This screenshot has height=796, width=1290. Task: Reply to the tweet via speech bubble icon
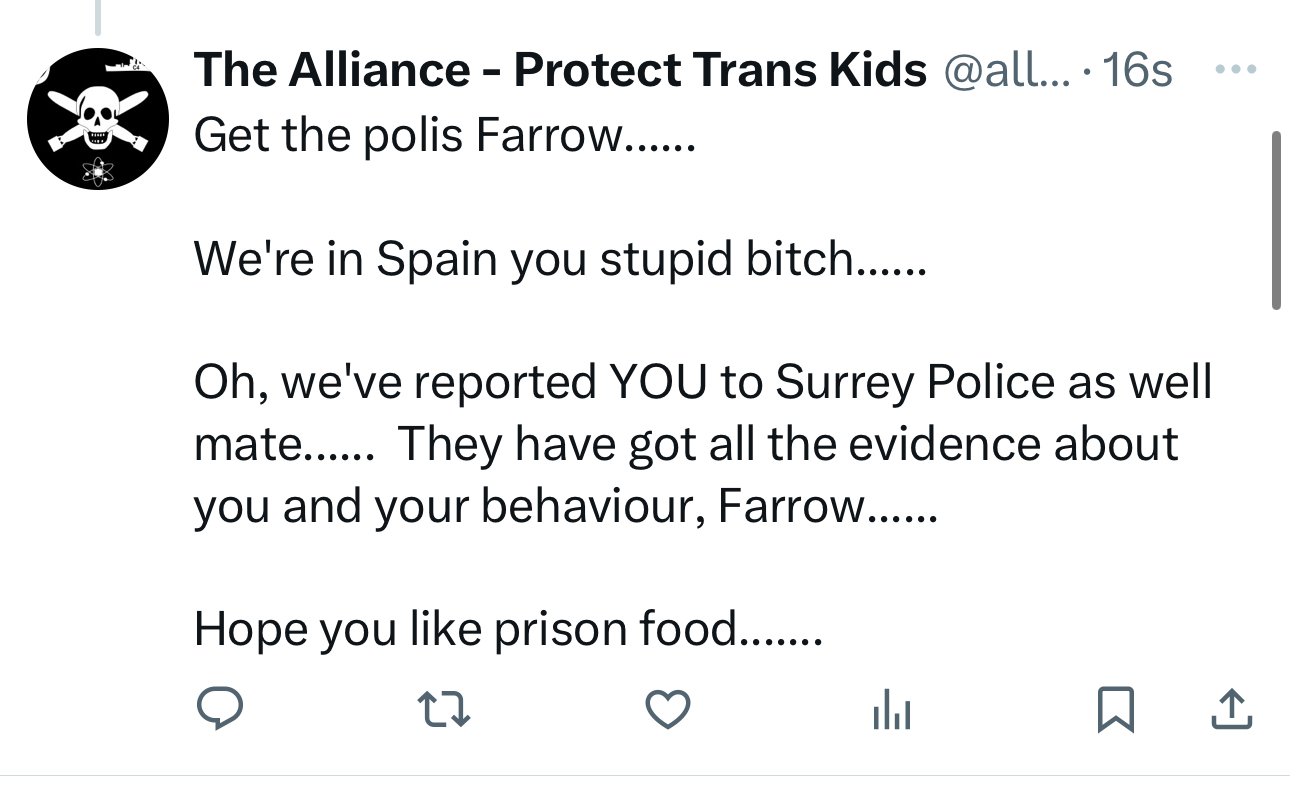[218, 709]
